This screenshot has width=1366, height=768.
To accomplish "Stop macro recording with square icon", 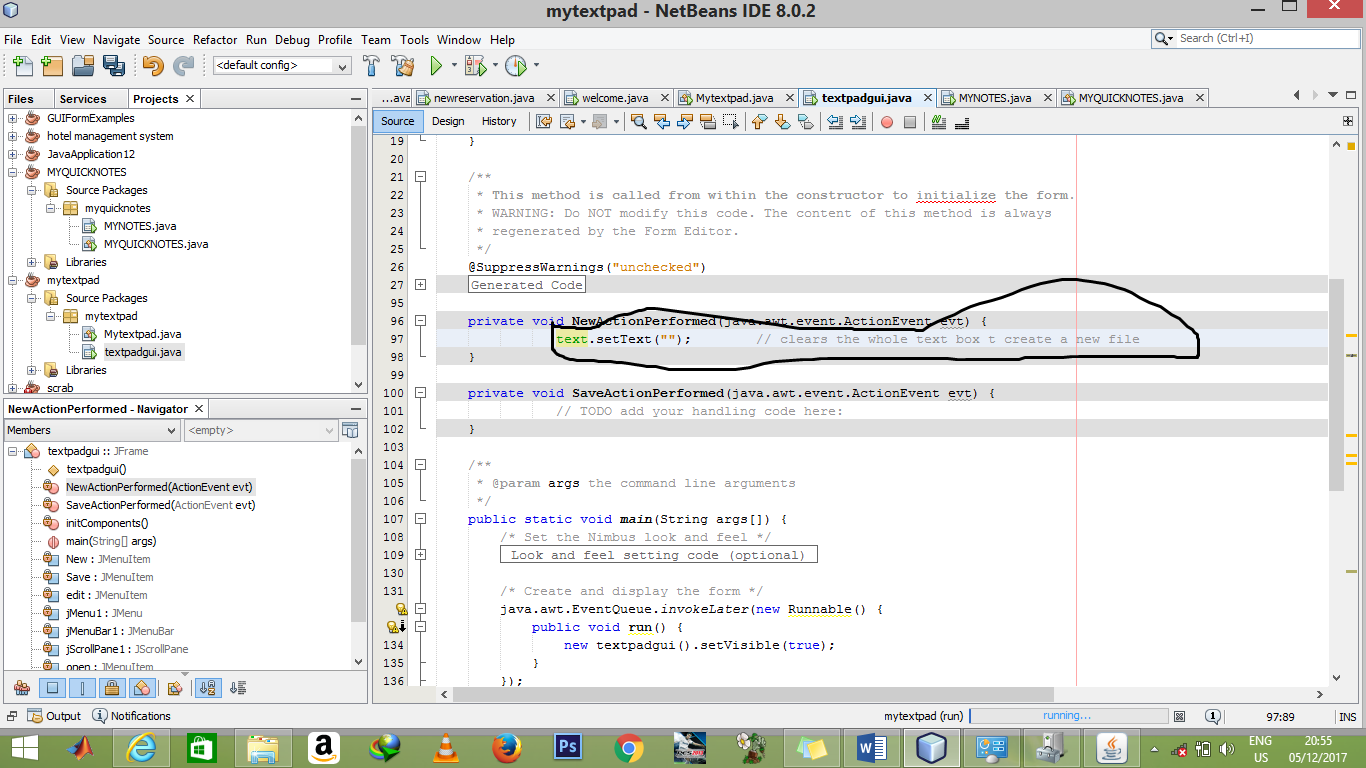I will [x=909, y=122].
